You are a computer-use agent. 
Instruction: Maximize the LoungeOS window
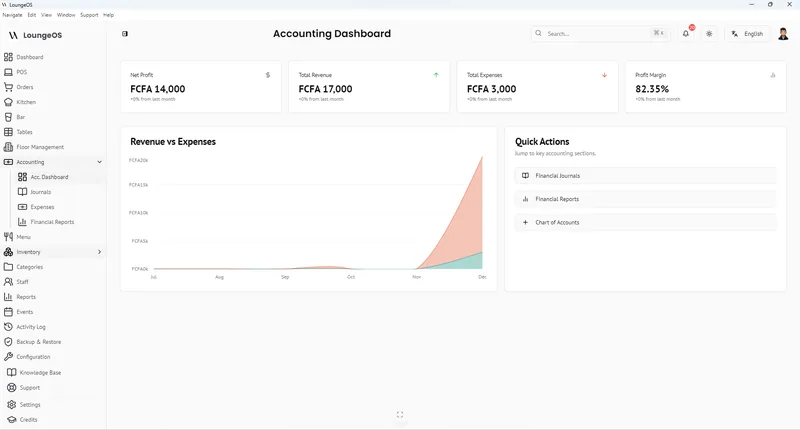point(770,5)
